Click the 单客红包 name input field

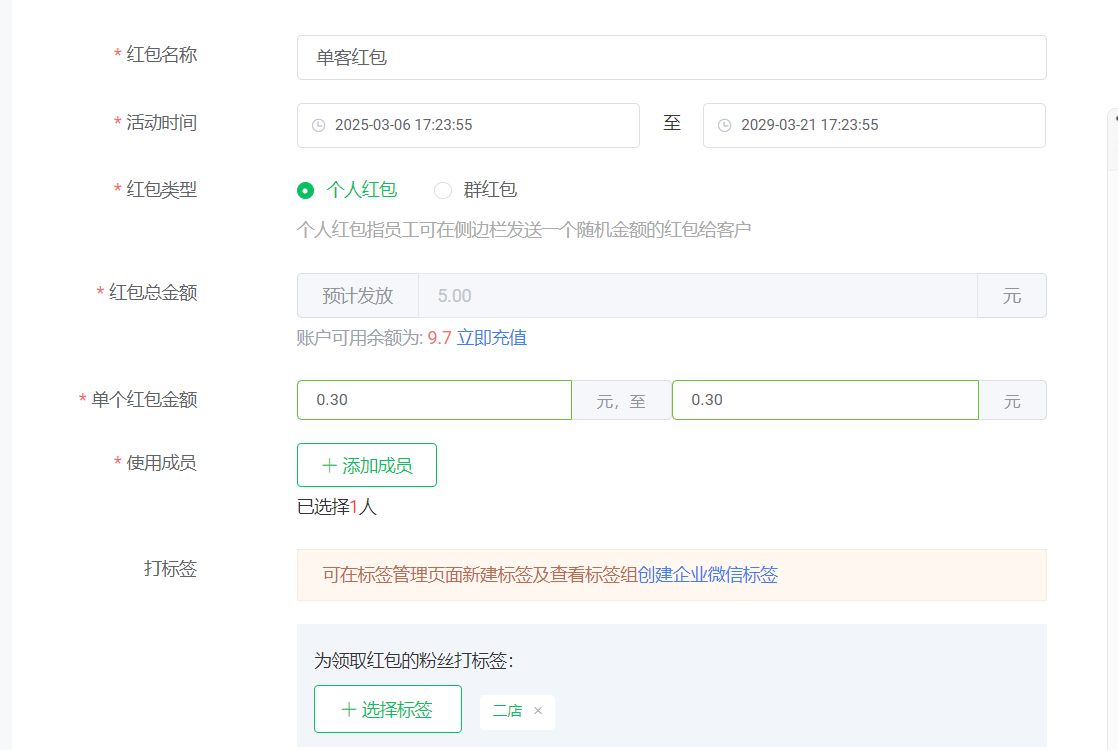click(x=670, y=57)
